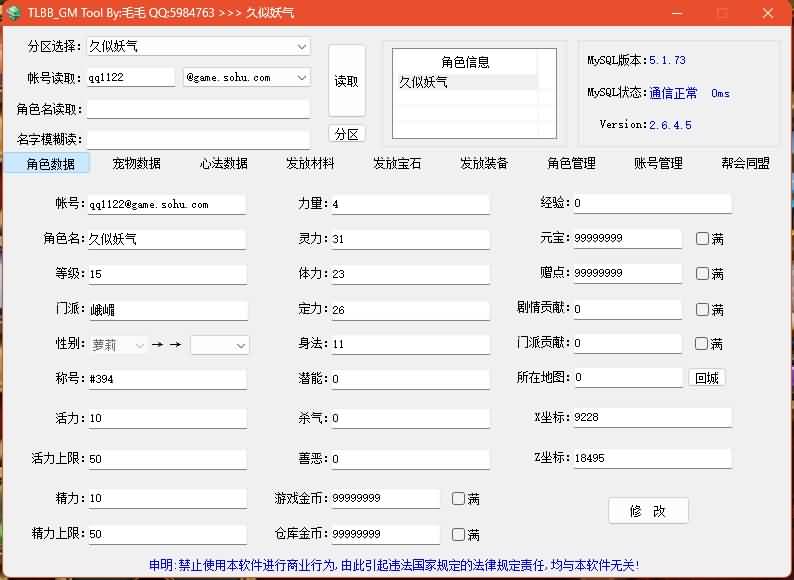Click the 通信正常 status text
This screenshot has height=580, width=794.
(x=673, y=93)
